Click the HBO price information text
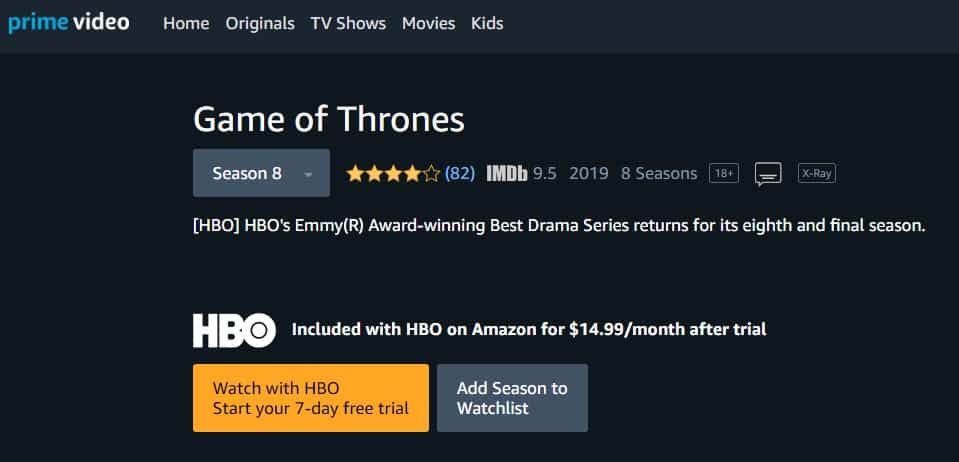Image resolution: width=959 pixels, height=462 pixels. click(x=529, y=330)
